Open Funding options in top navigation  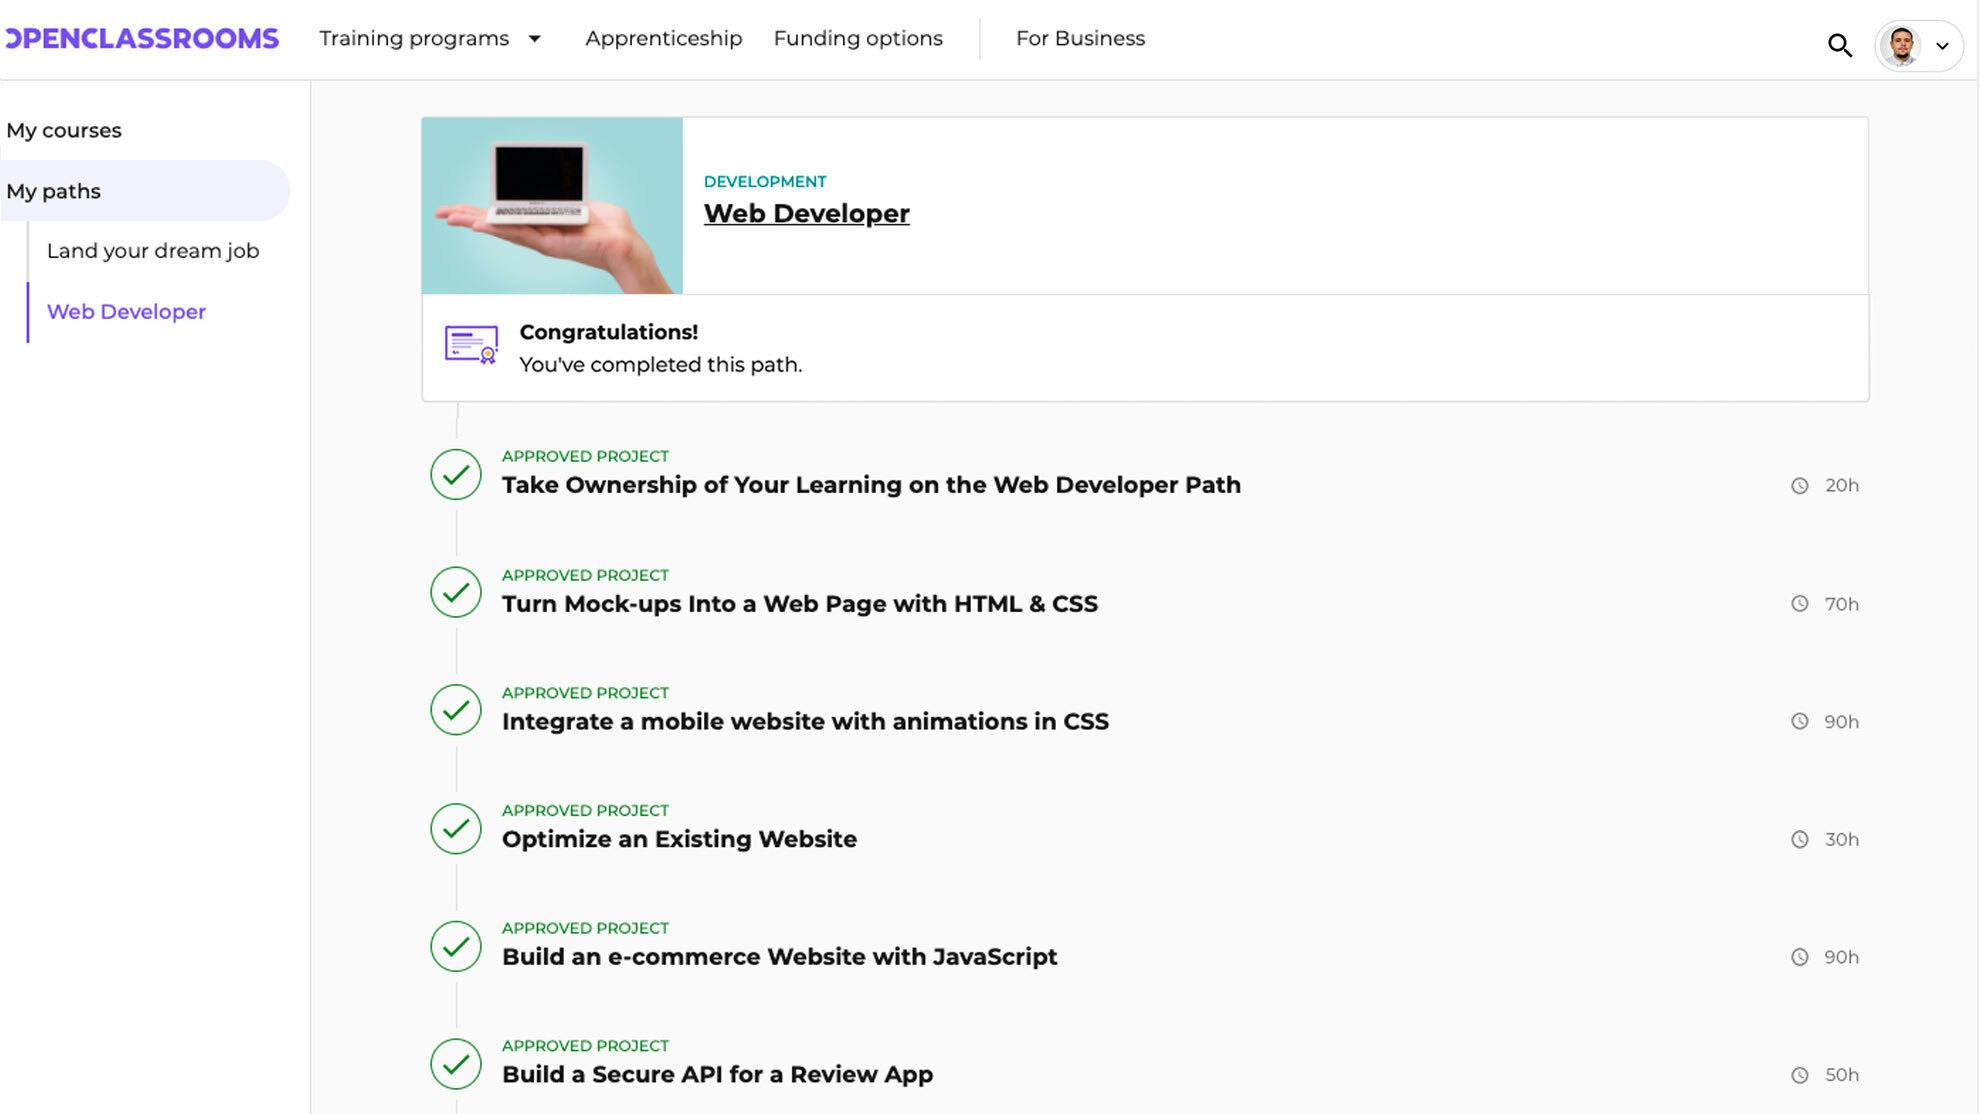857,38
